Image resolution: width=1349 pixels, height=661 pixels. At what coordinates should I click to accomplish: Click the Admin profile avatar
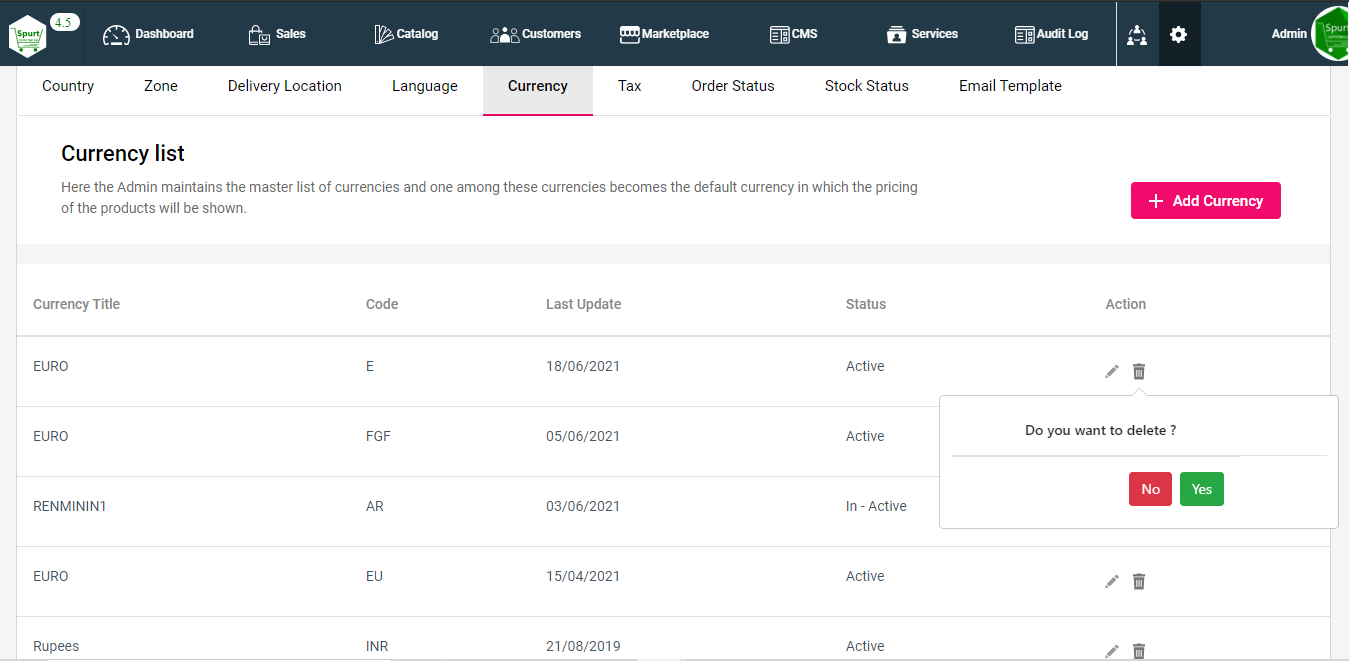pyautogui.click(x=1331, y=34)
